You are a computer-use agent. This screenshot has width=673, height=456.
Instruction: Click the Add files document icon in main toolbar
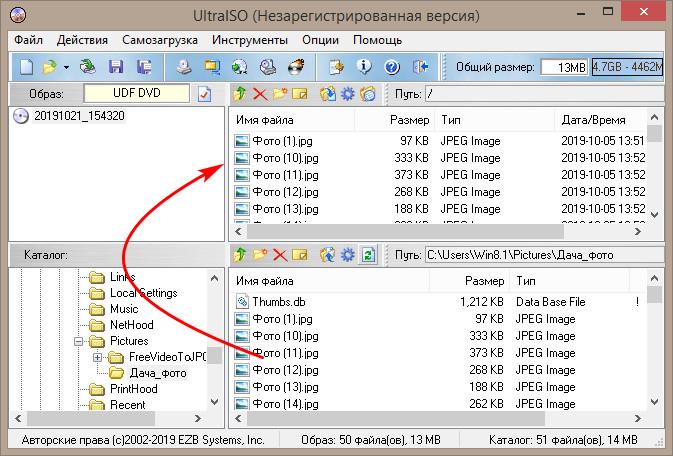point(336,67)
